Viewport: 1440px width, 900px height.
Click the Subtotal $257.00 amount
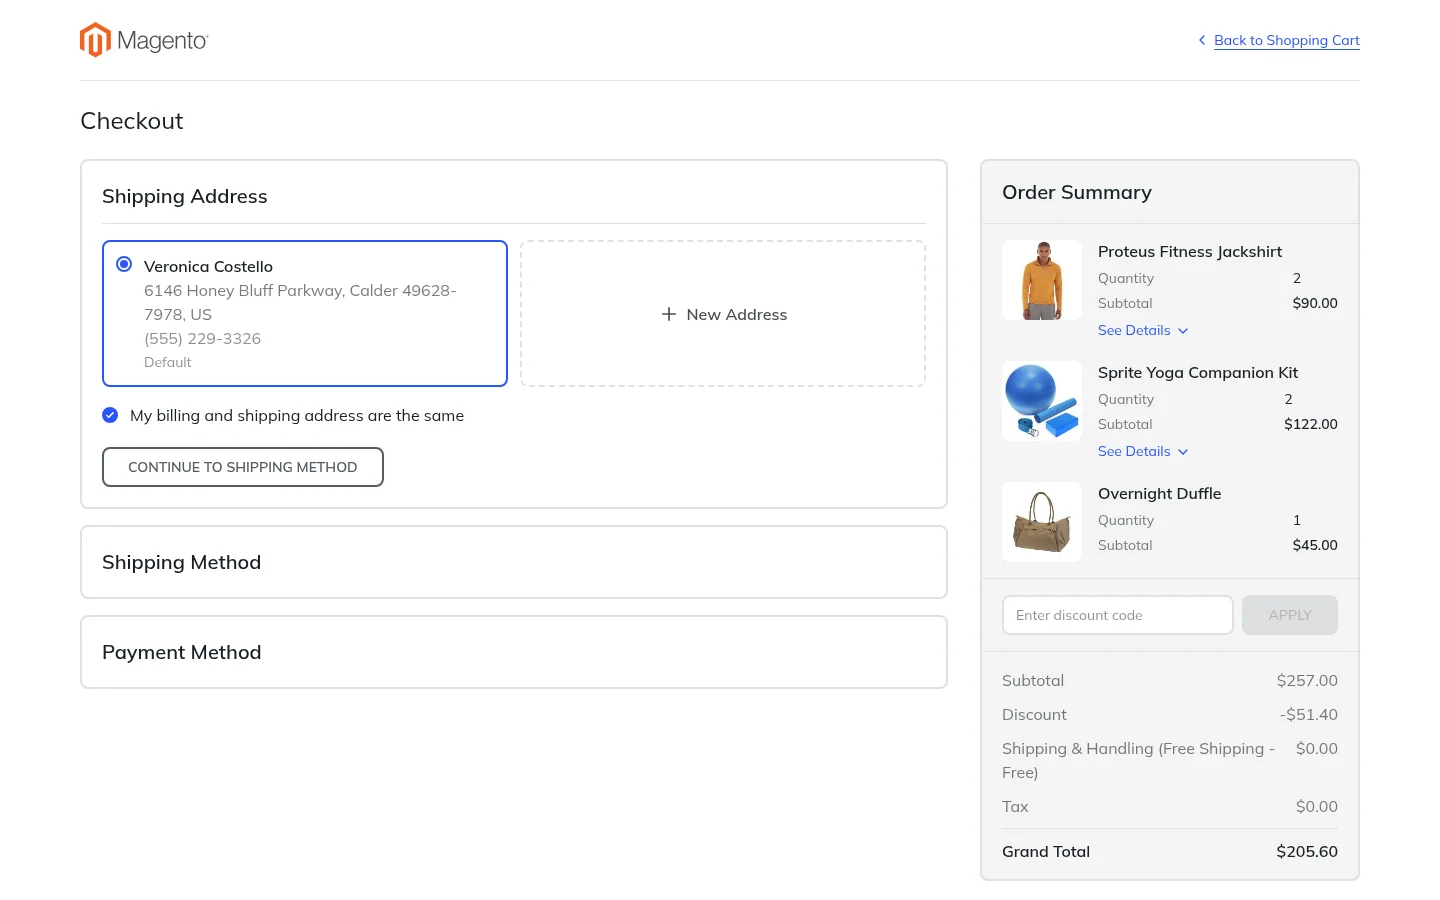[1307, 681]
